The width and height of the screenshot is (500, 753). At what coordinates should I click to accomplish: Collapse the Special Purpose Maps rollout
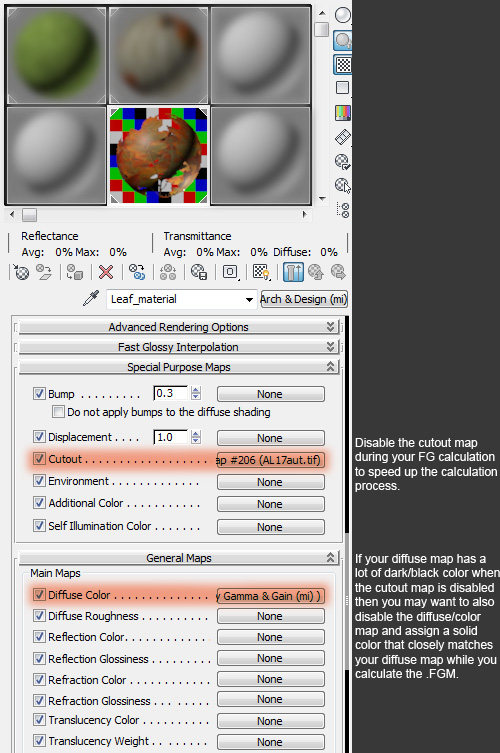[x=179, y=367]
